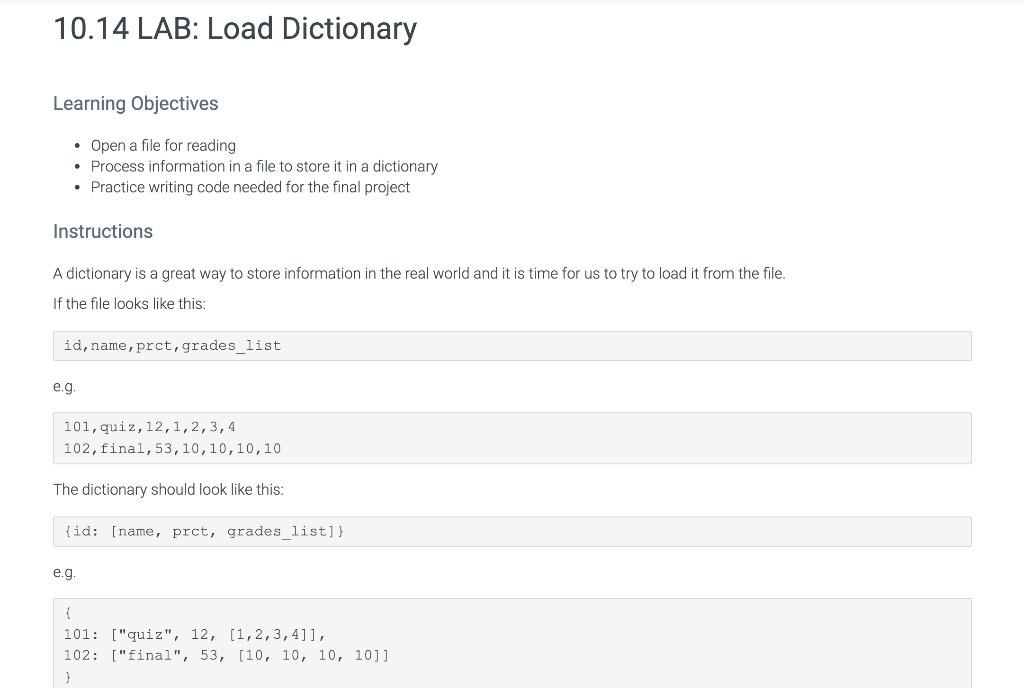Click the second 'e.g.' label
Viewport: 1024px width, 688px height.
tap(64, 572)
